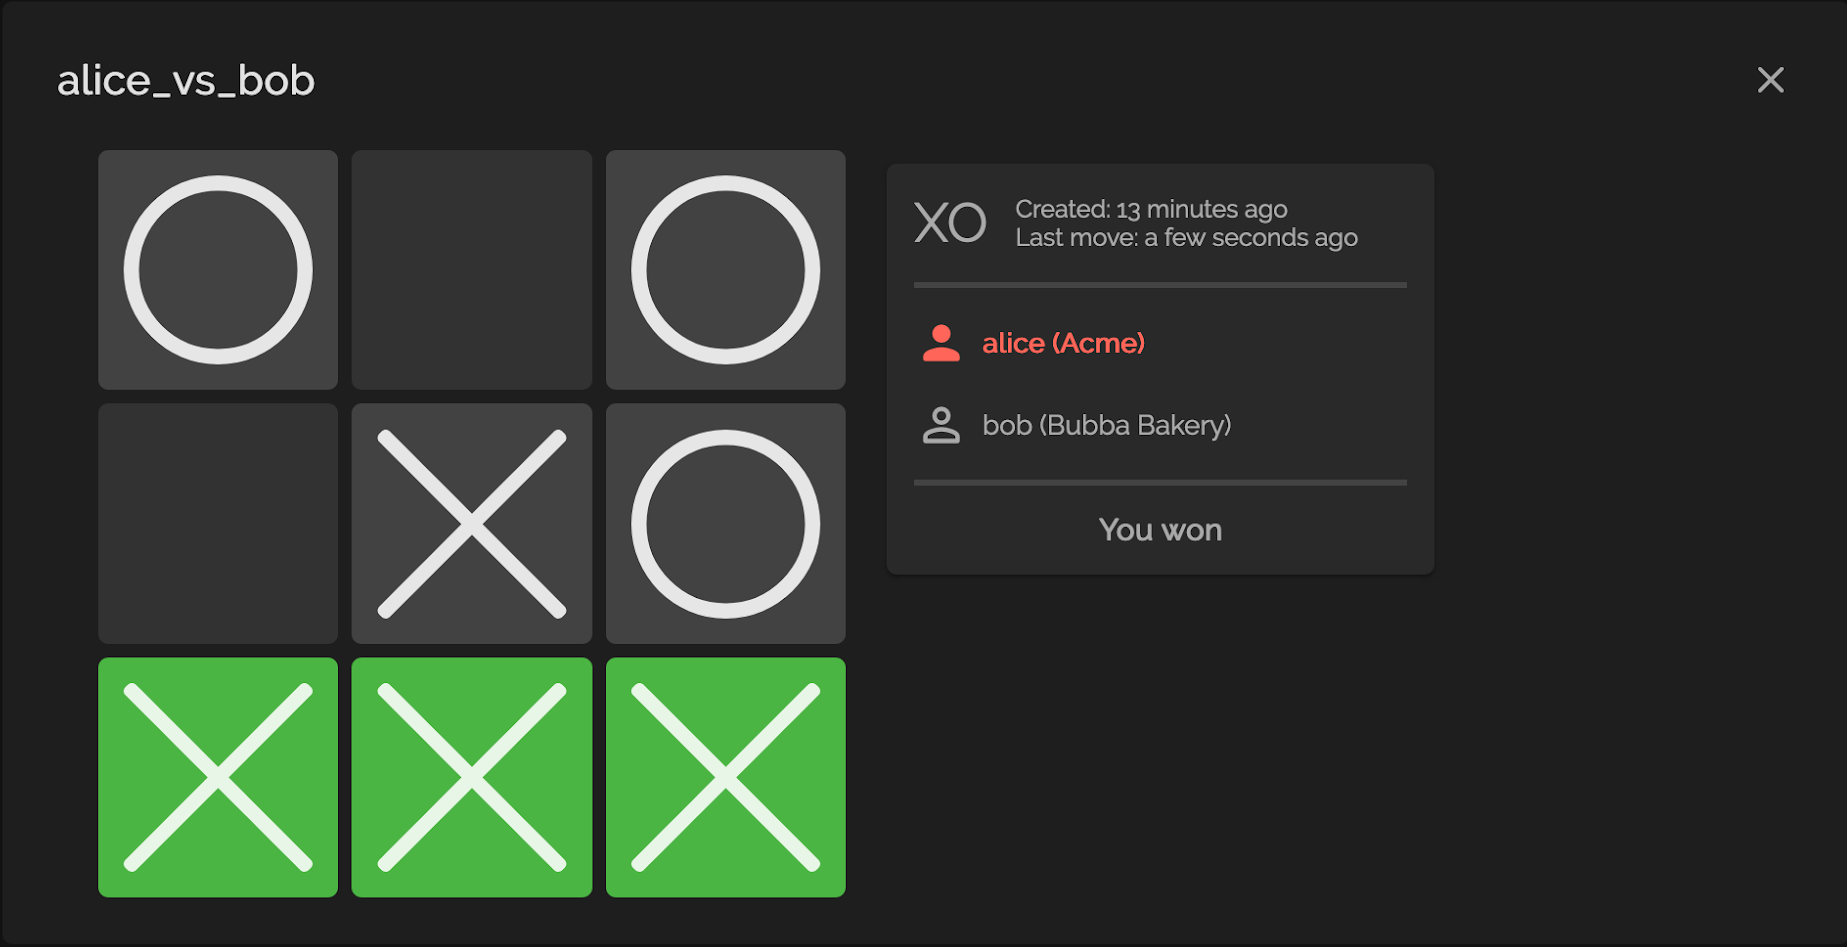Click the top-left O cell
The width and height of the screenshot is (1847, 947).
pyautogui.click(x=218, y=270)
